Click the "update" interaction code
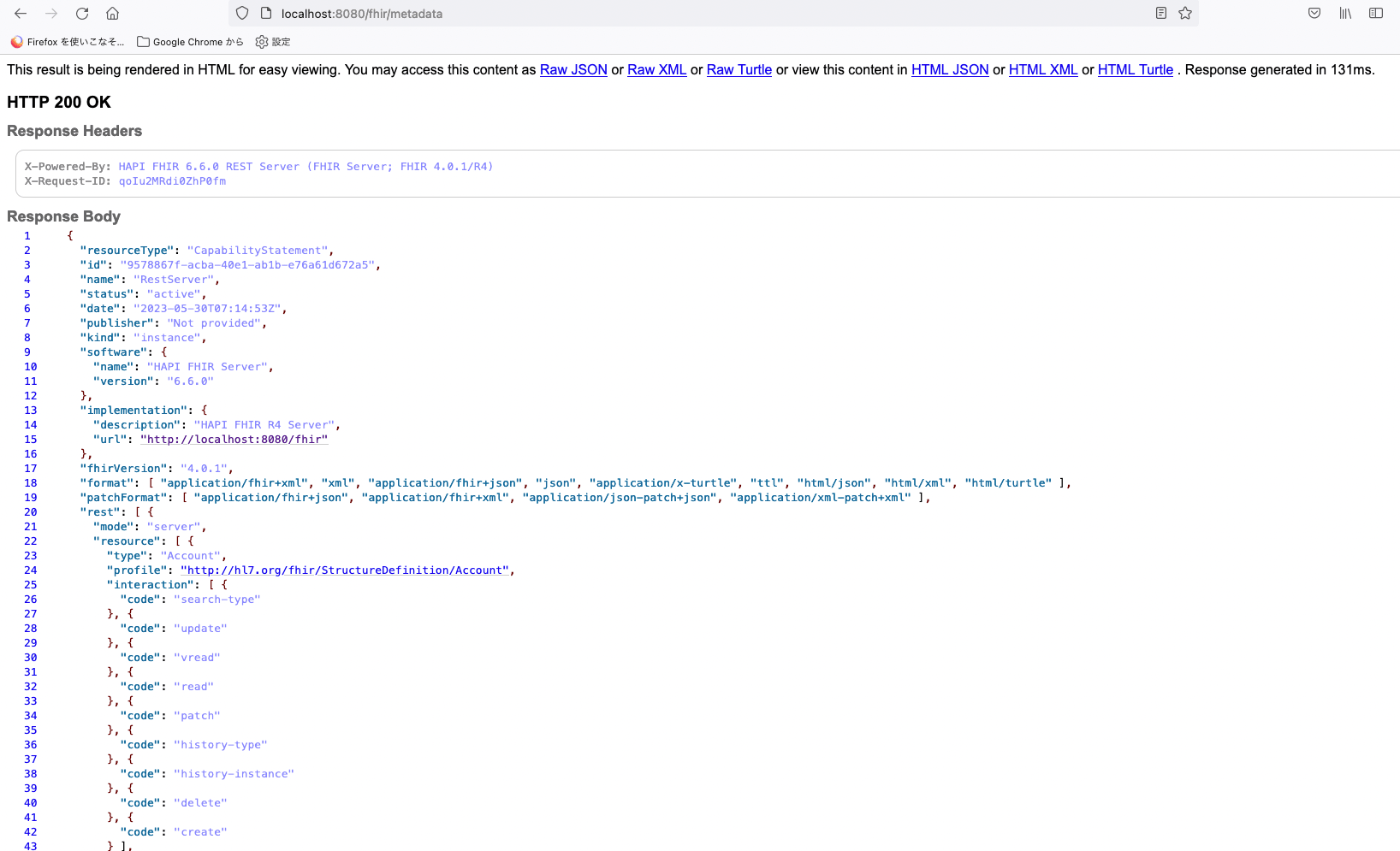Image resolution: width=1400 pixels, height=851 pixels. coord(200,628)
